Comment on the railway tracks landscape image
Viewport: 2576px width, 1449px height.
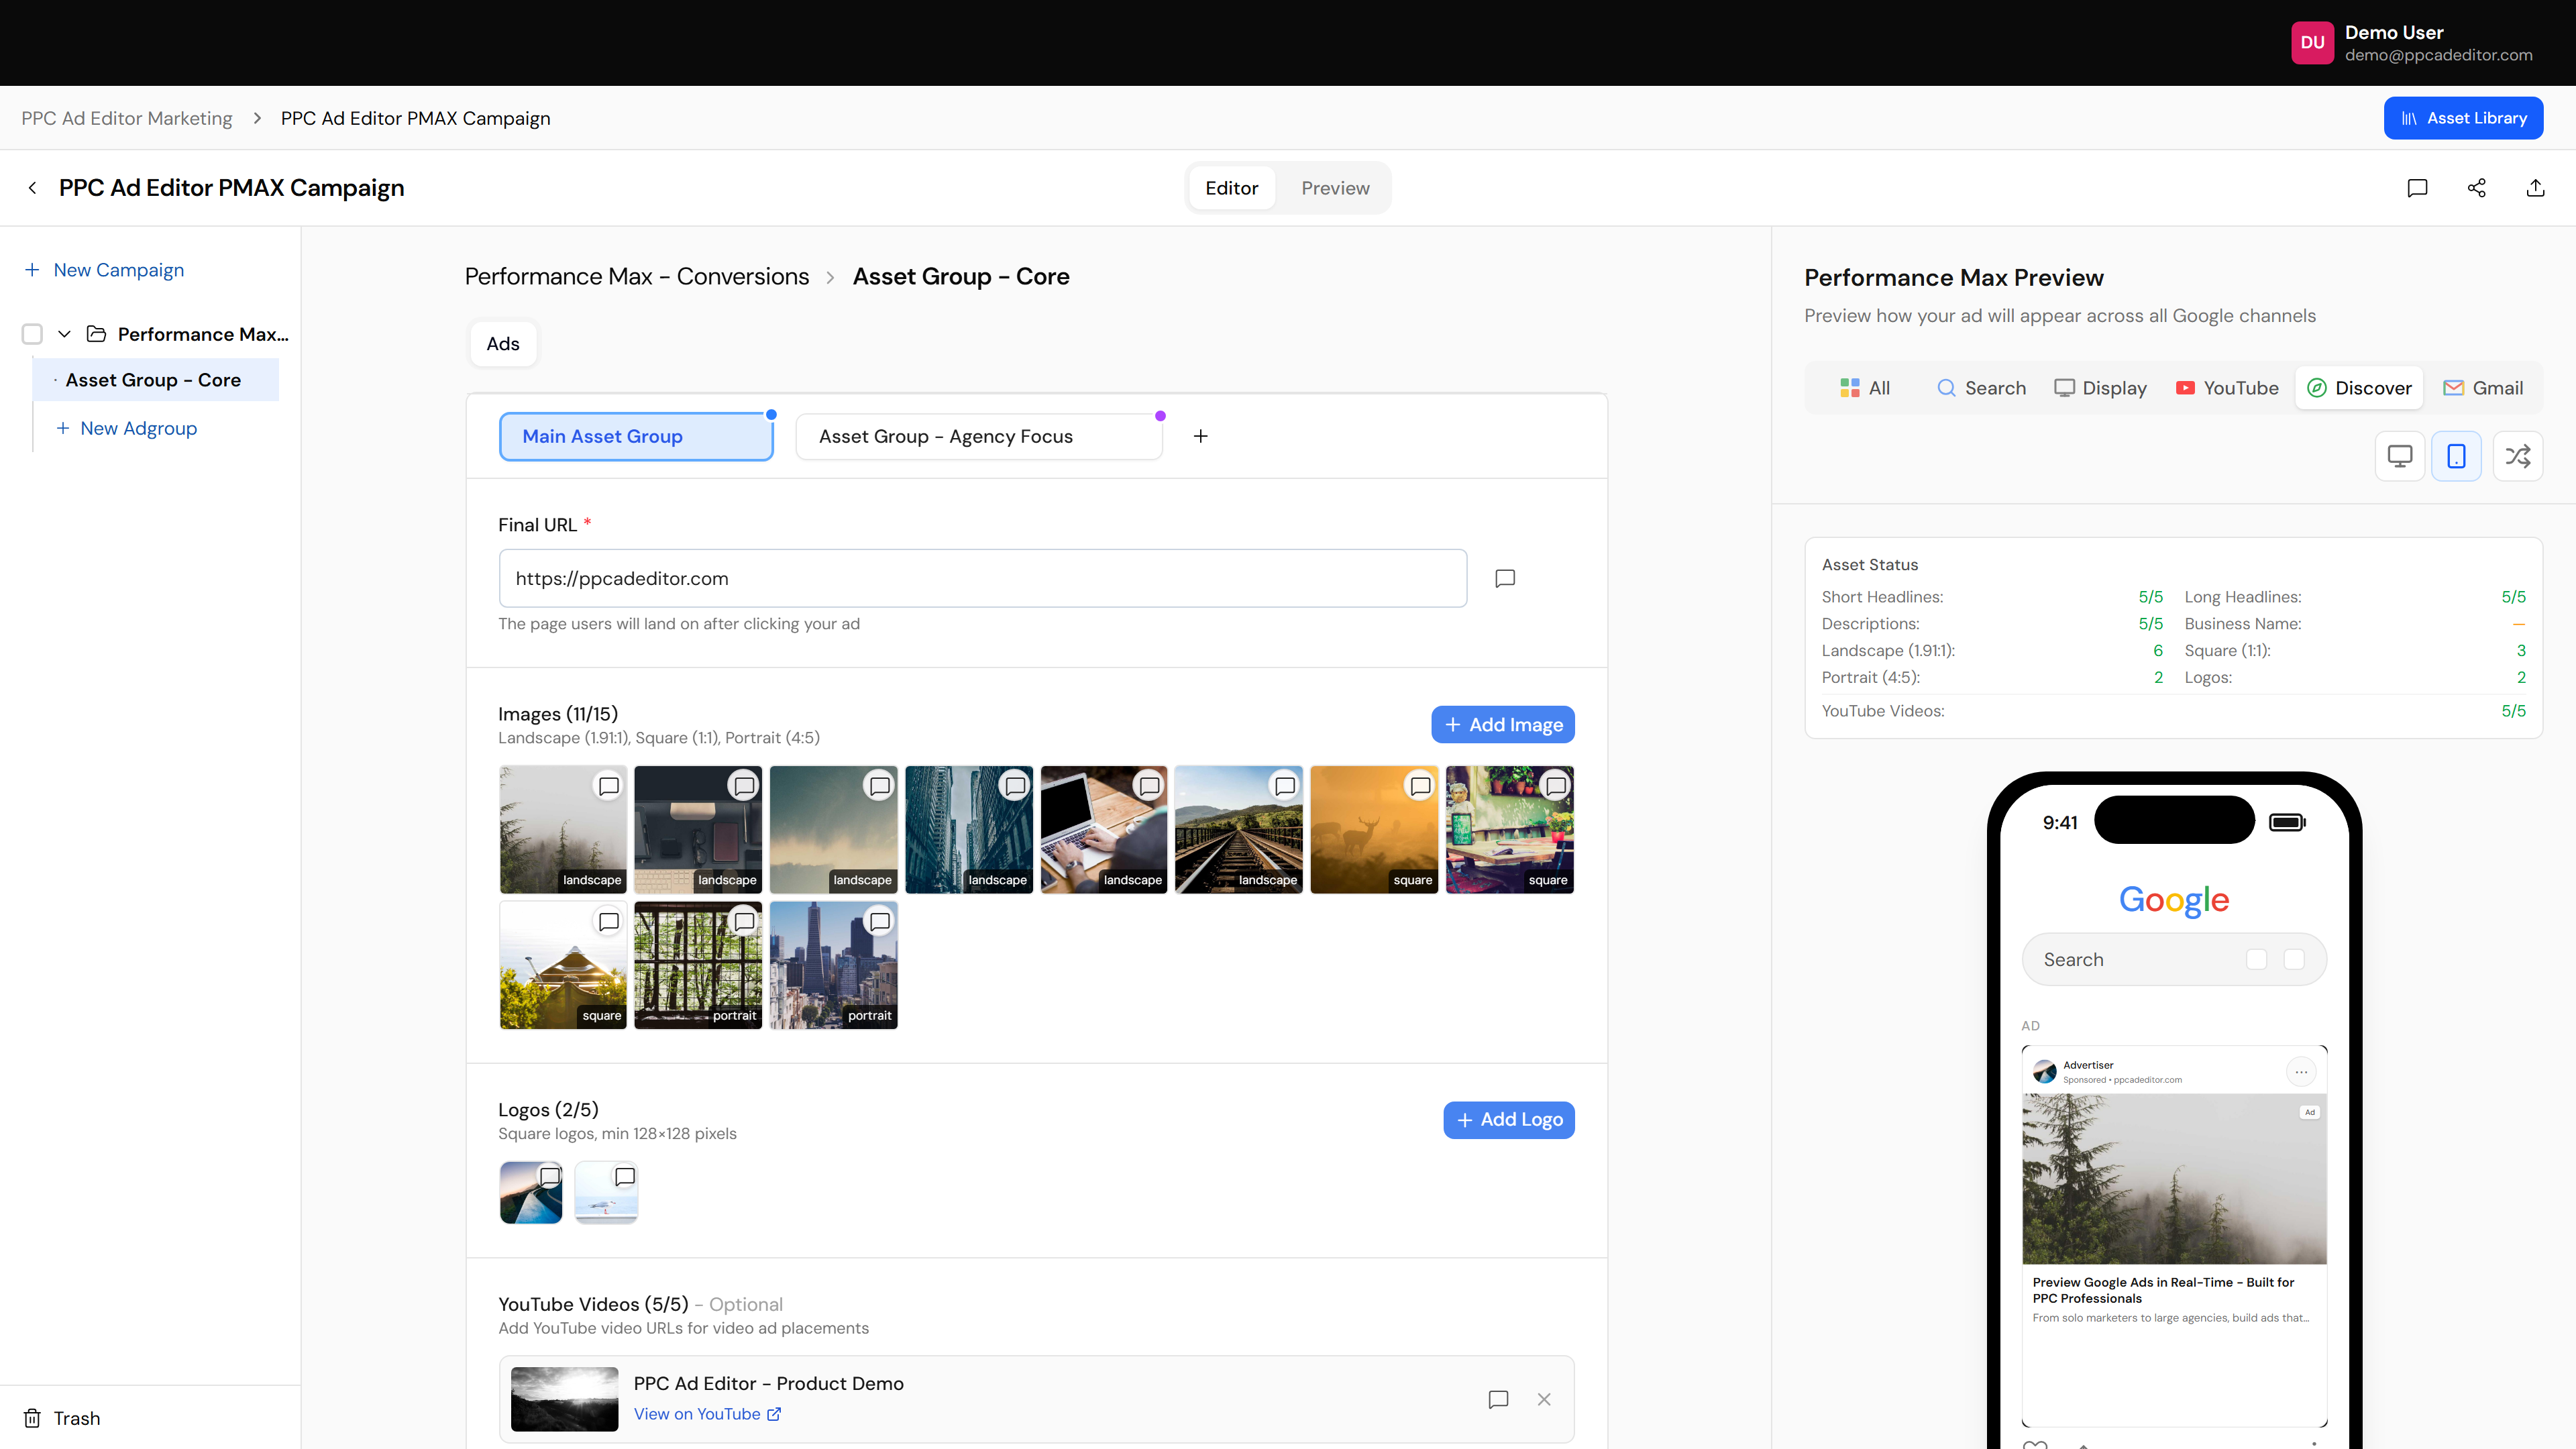click(x=1285, y=786)
